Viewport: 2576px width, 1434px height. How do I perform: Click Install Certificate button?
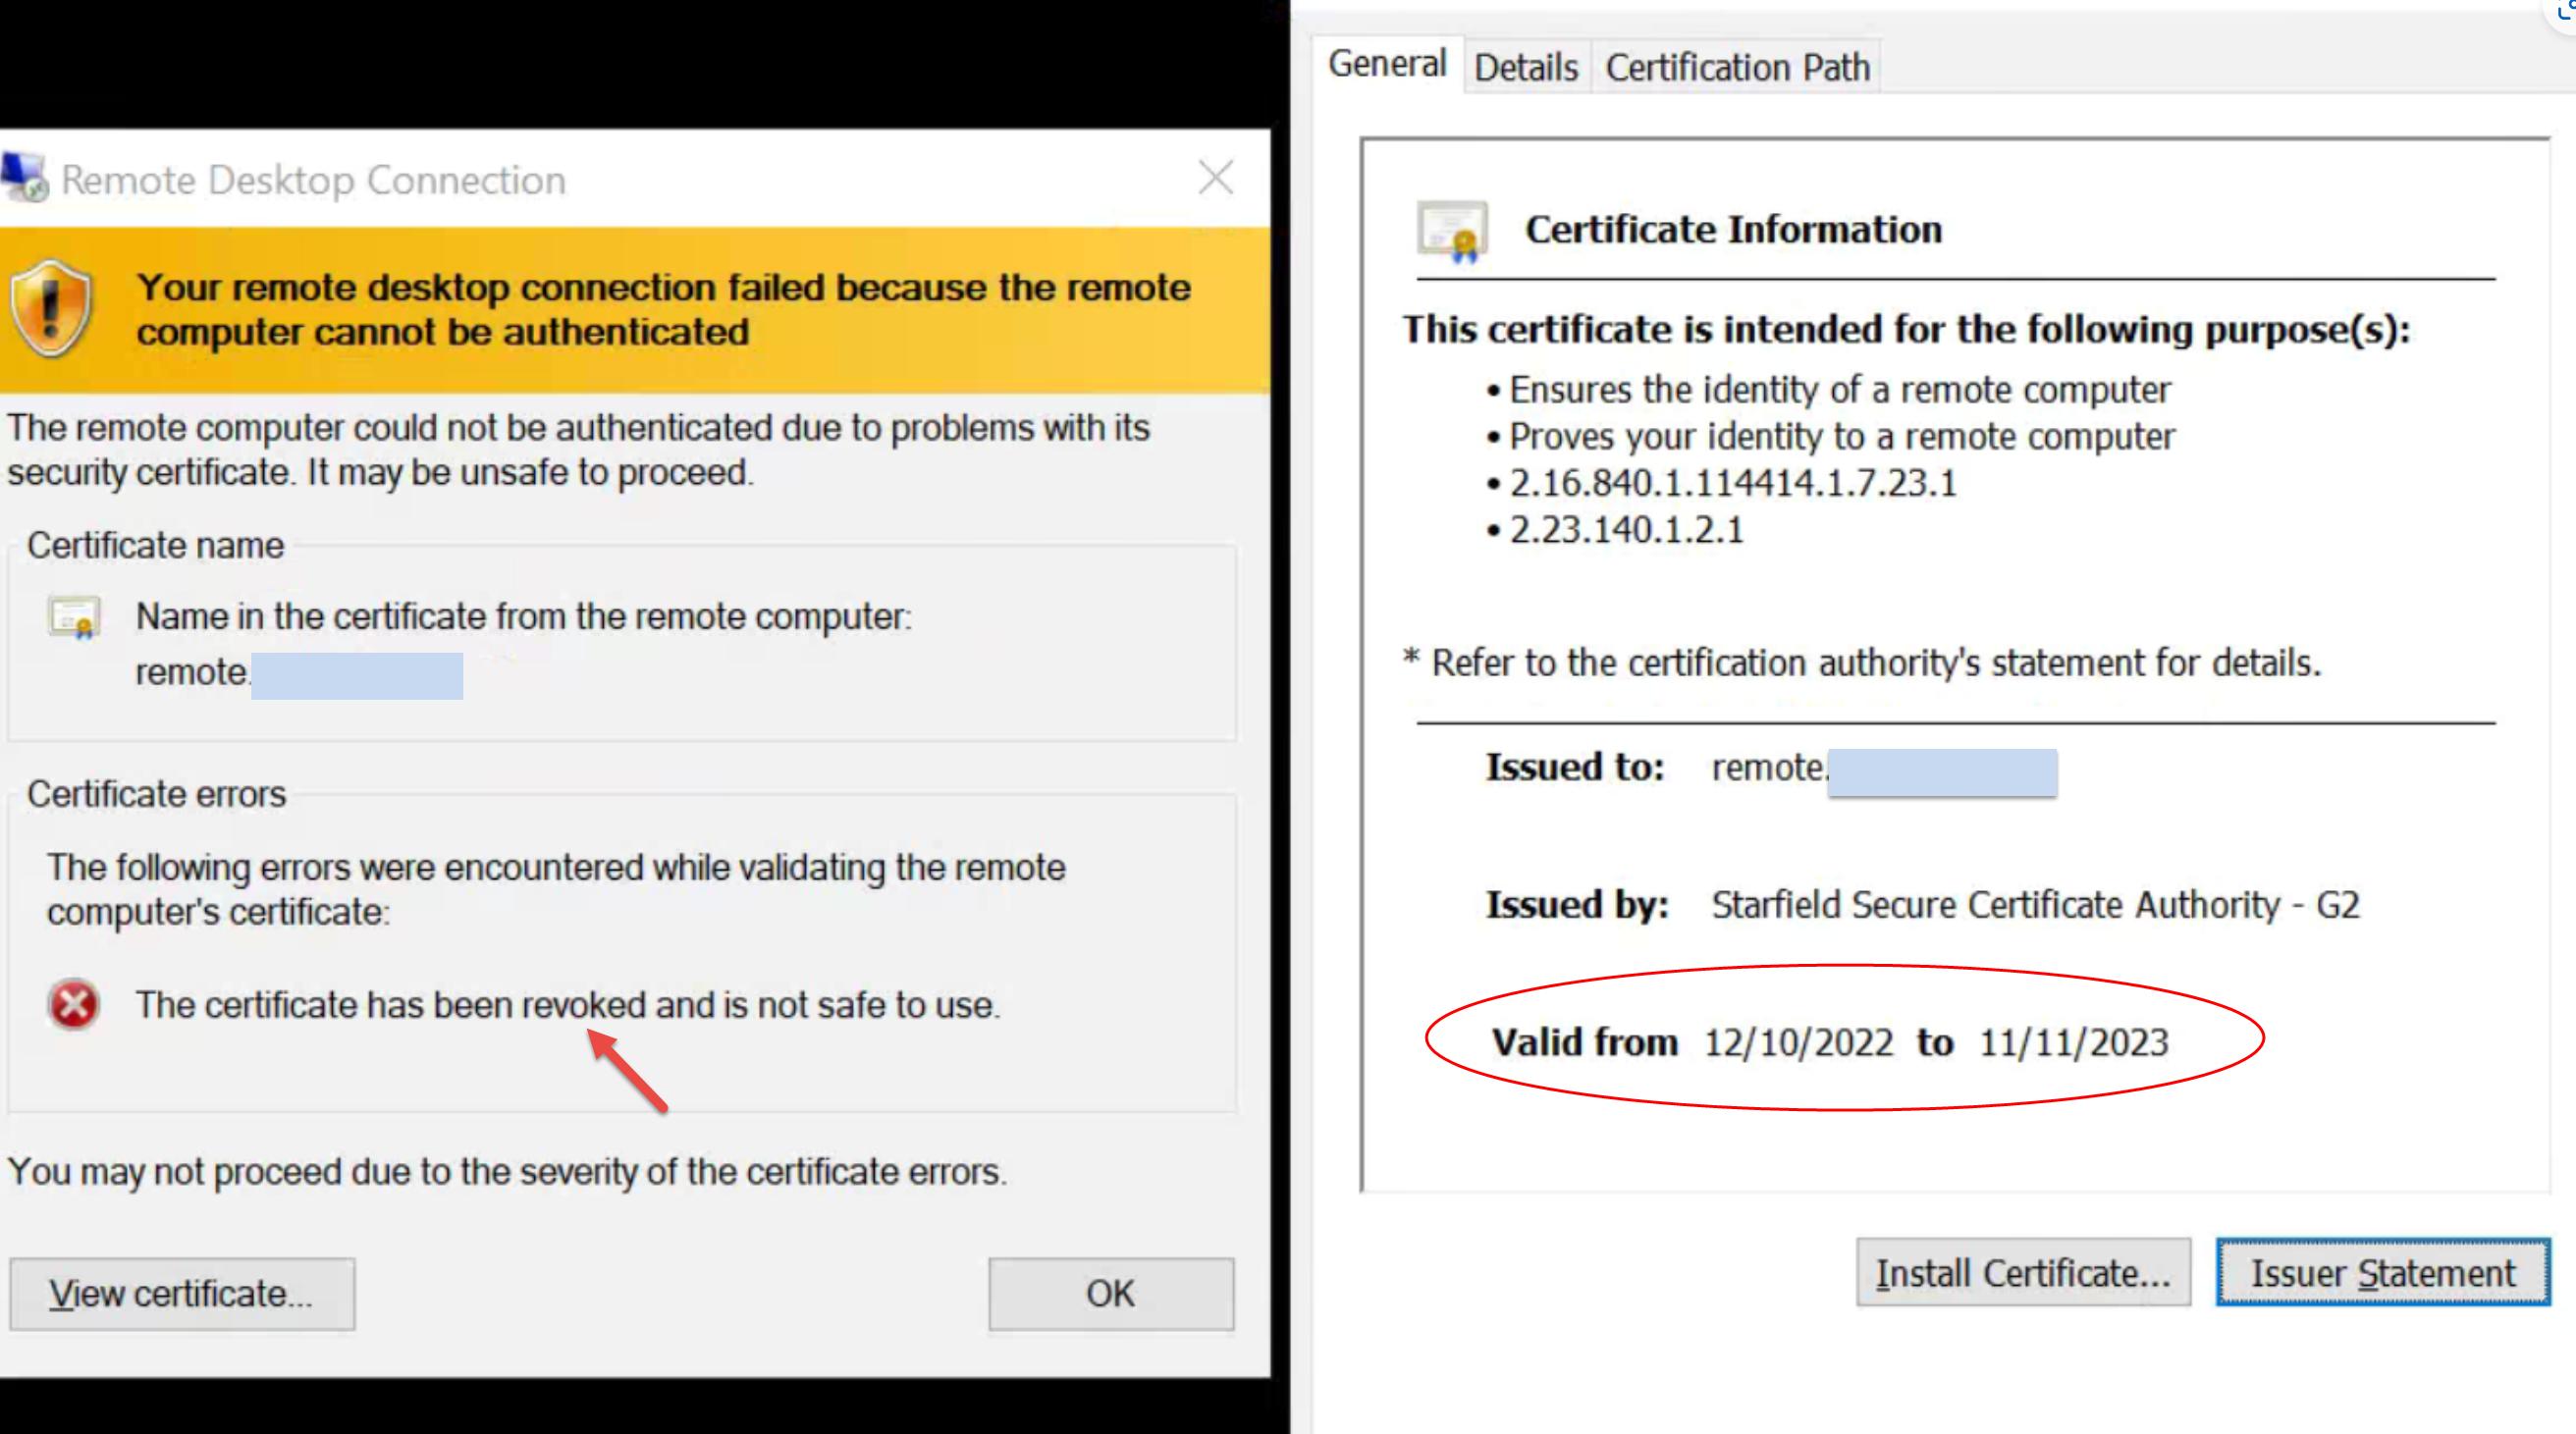(x=2023, y=1273)
